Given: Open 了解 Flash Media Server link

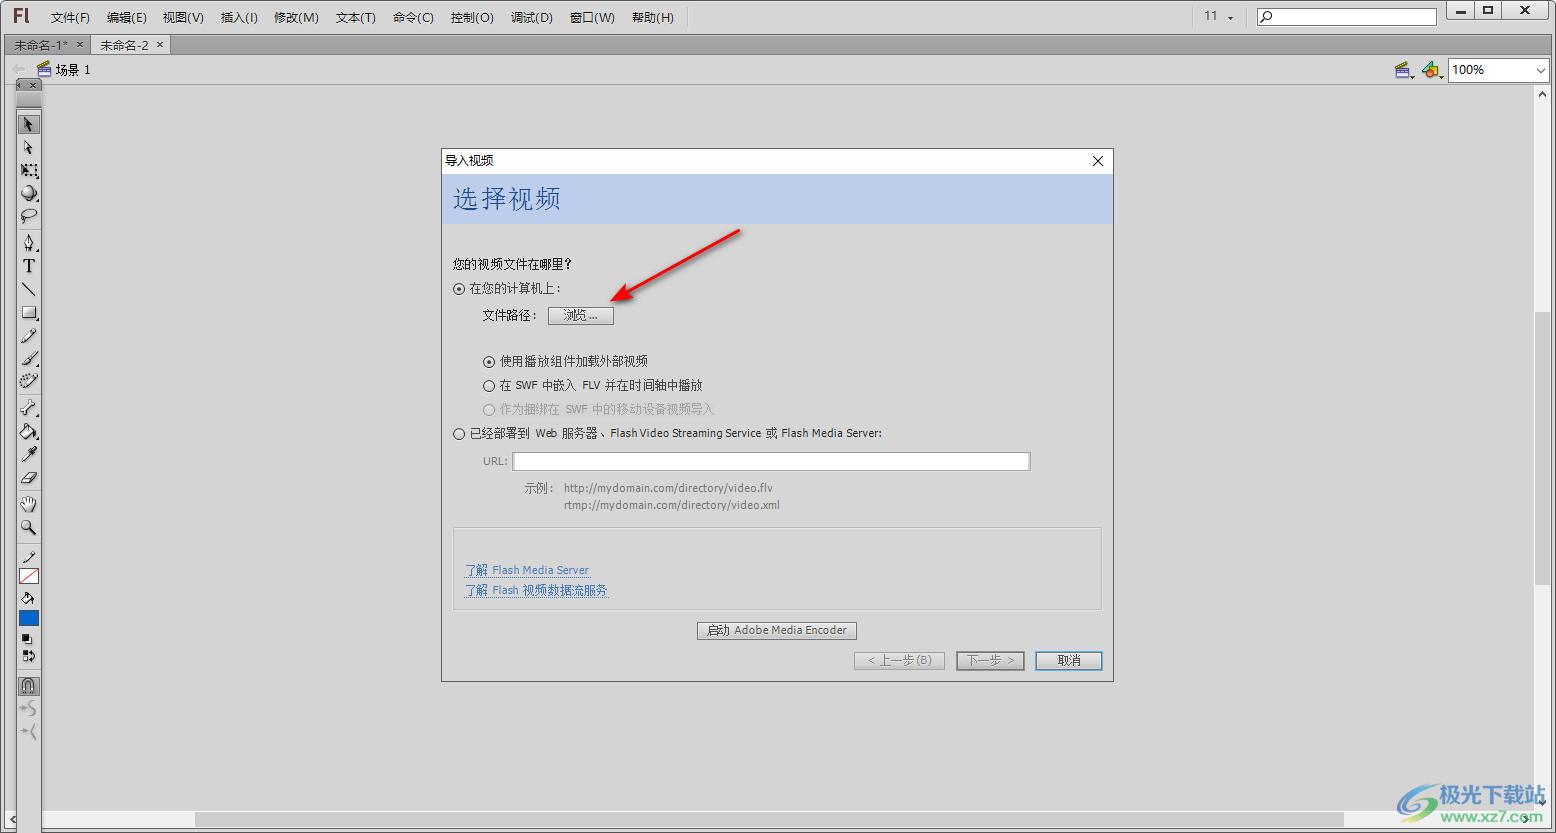Looking at the screenshot, I should [527, 571].
